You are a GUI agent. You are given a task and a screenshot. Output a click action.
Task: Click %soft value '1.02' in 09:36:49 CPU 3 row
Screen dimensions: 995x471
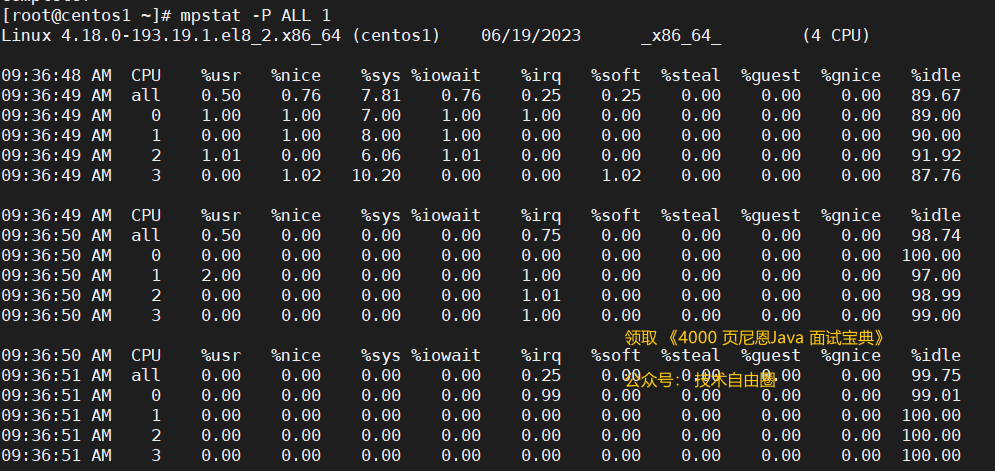pyautogui.click(x=621, y=175)
